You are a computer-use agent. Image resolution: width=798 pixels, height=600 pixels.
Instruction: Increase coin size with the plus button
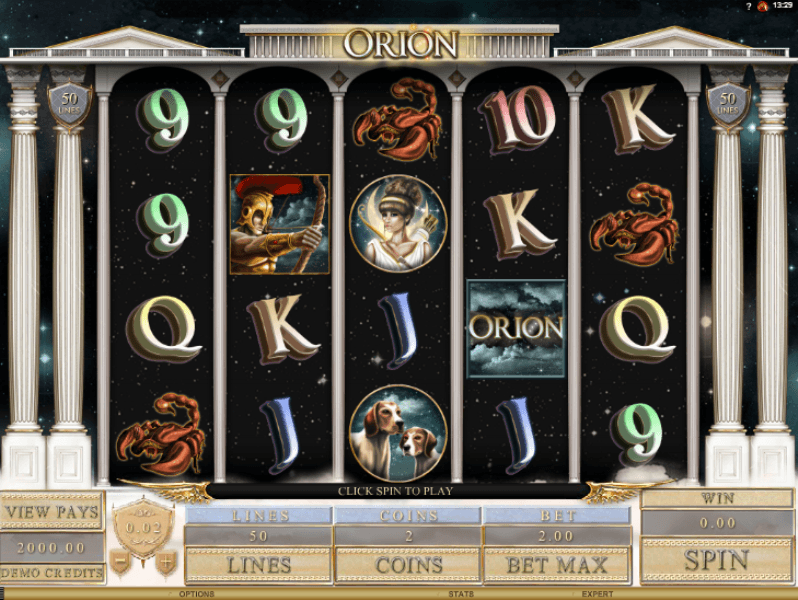(166, 563)
